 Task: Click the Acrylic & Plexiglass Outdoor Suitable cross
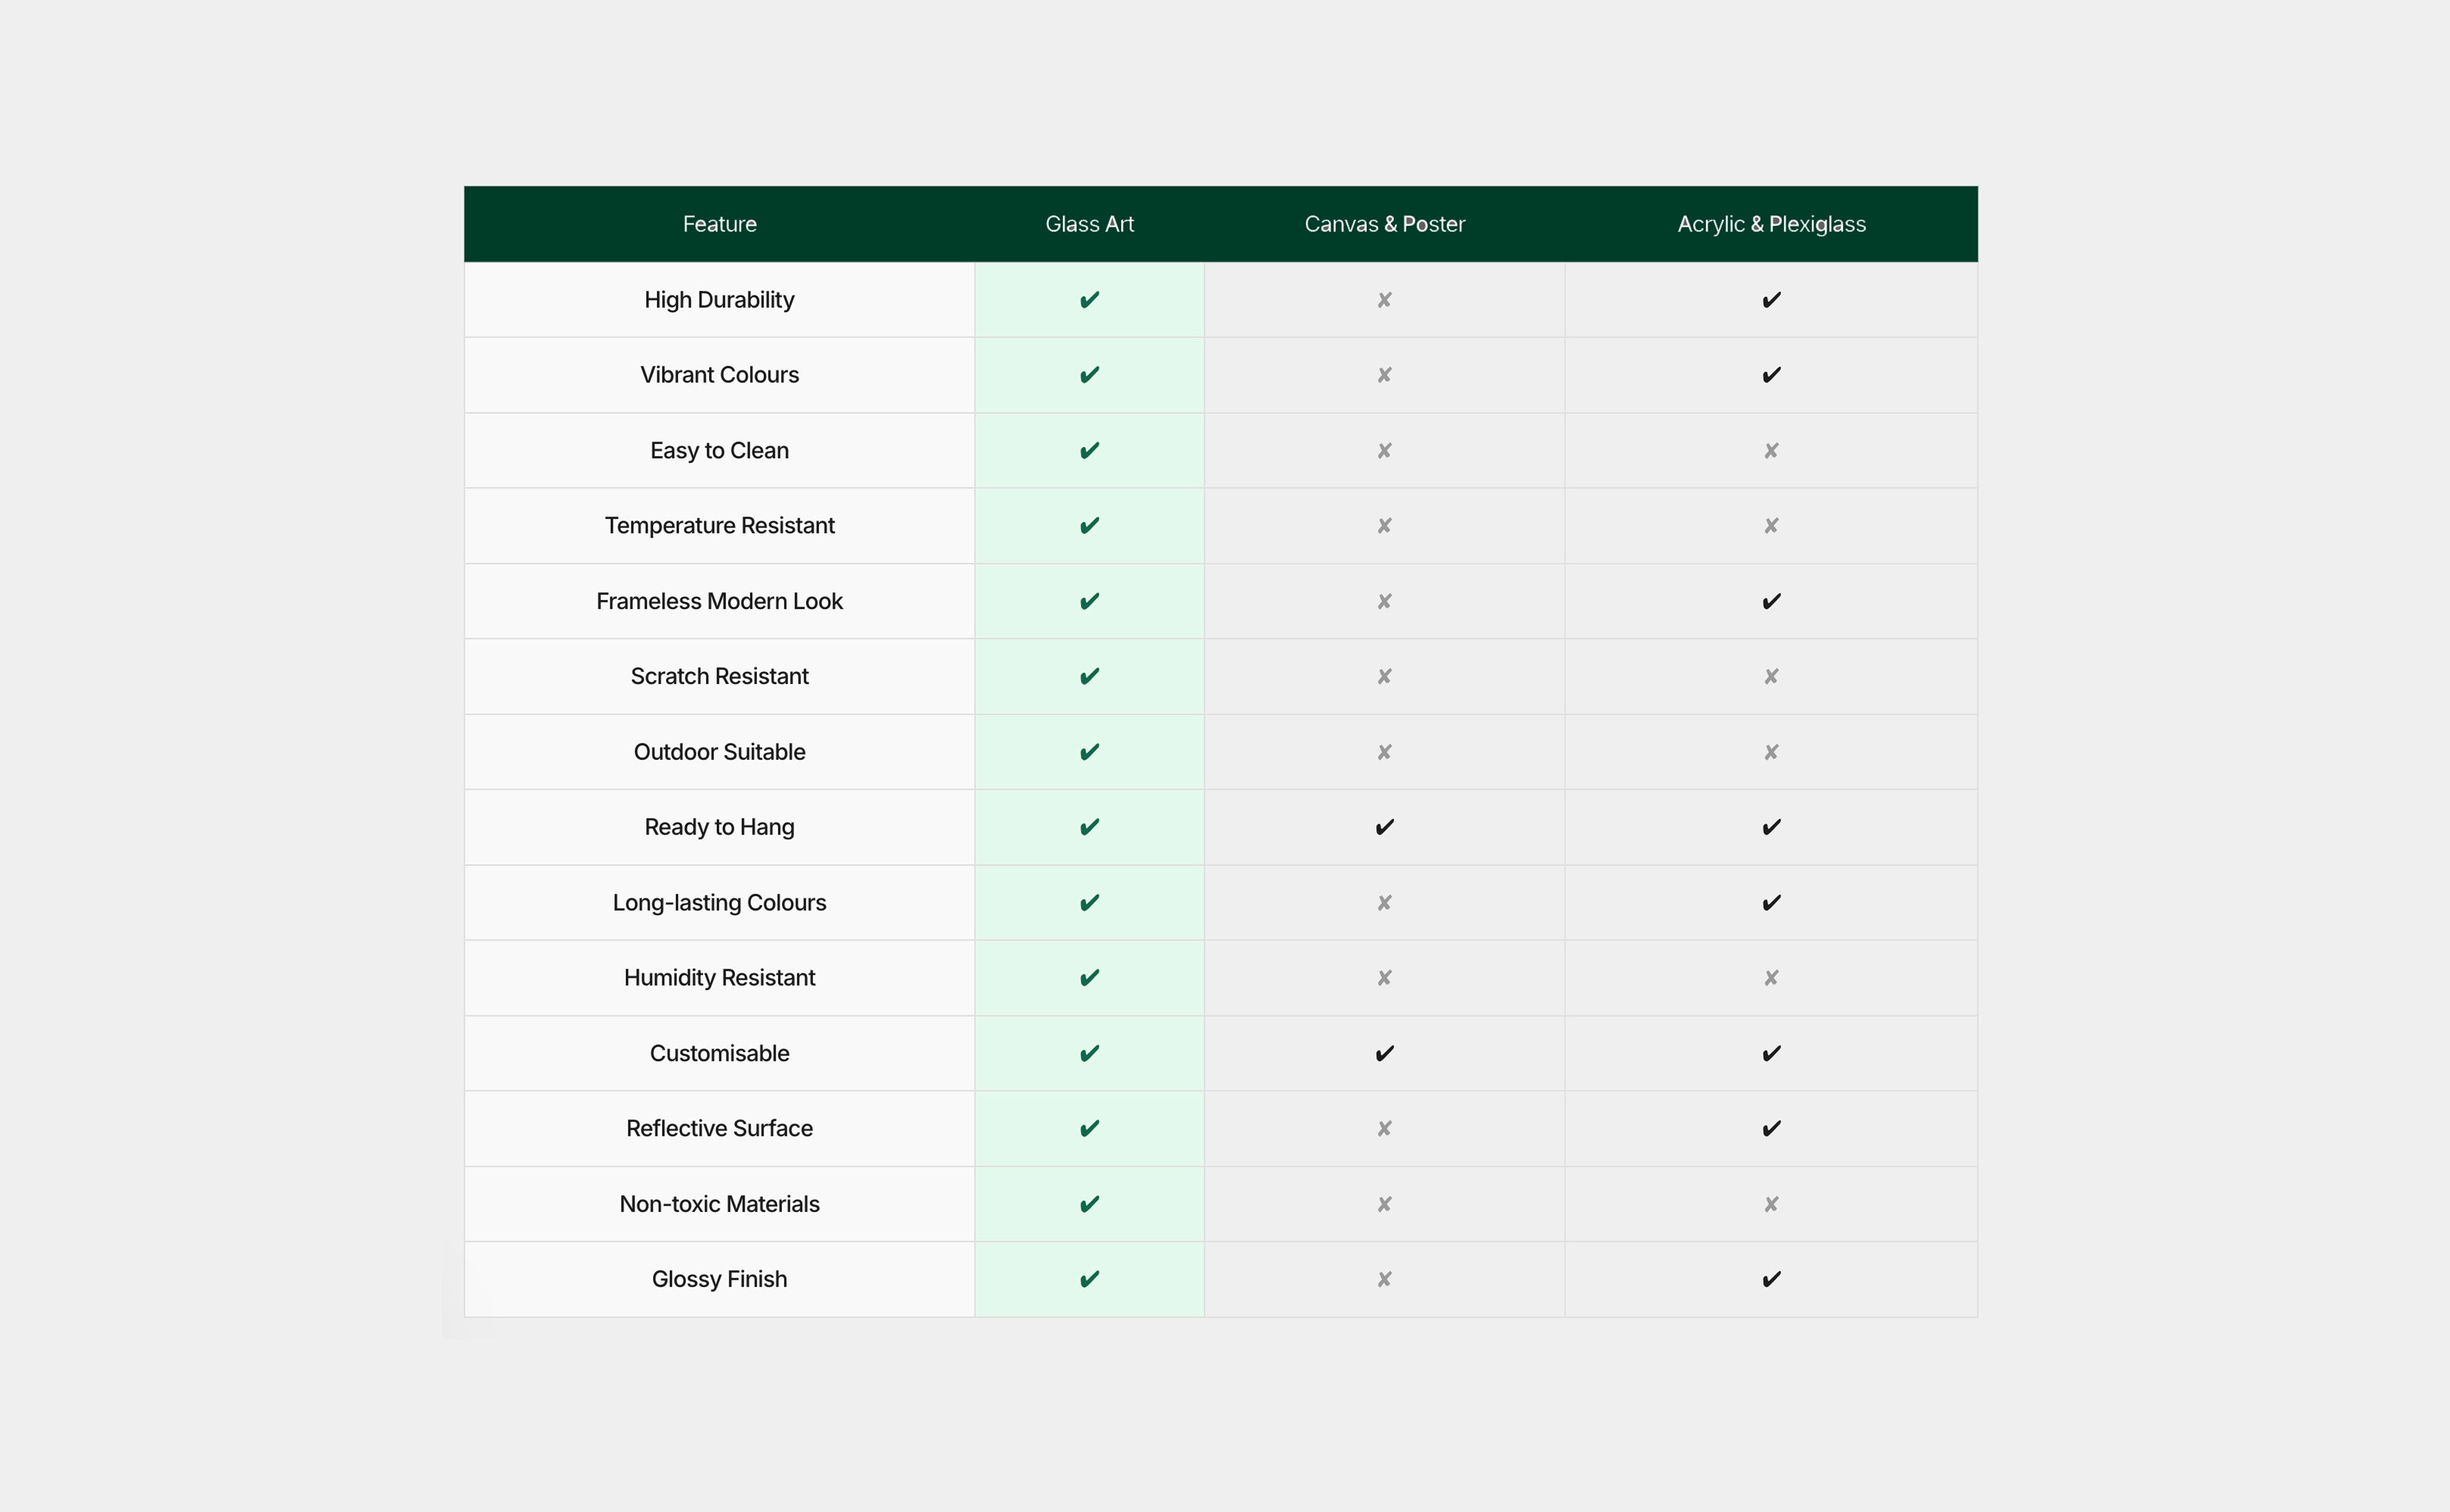coord(1771,752)
